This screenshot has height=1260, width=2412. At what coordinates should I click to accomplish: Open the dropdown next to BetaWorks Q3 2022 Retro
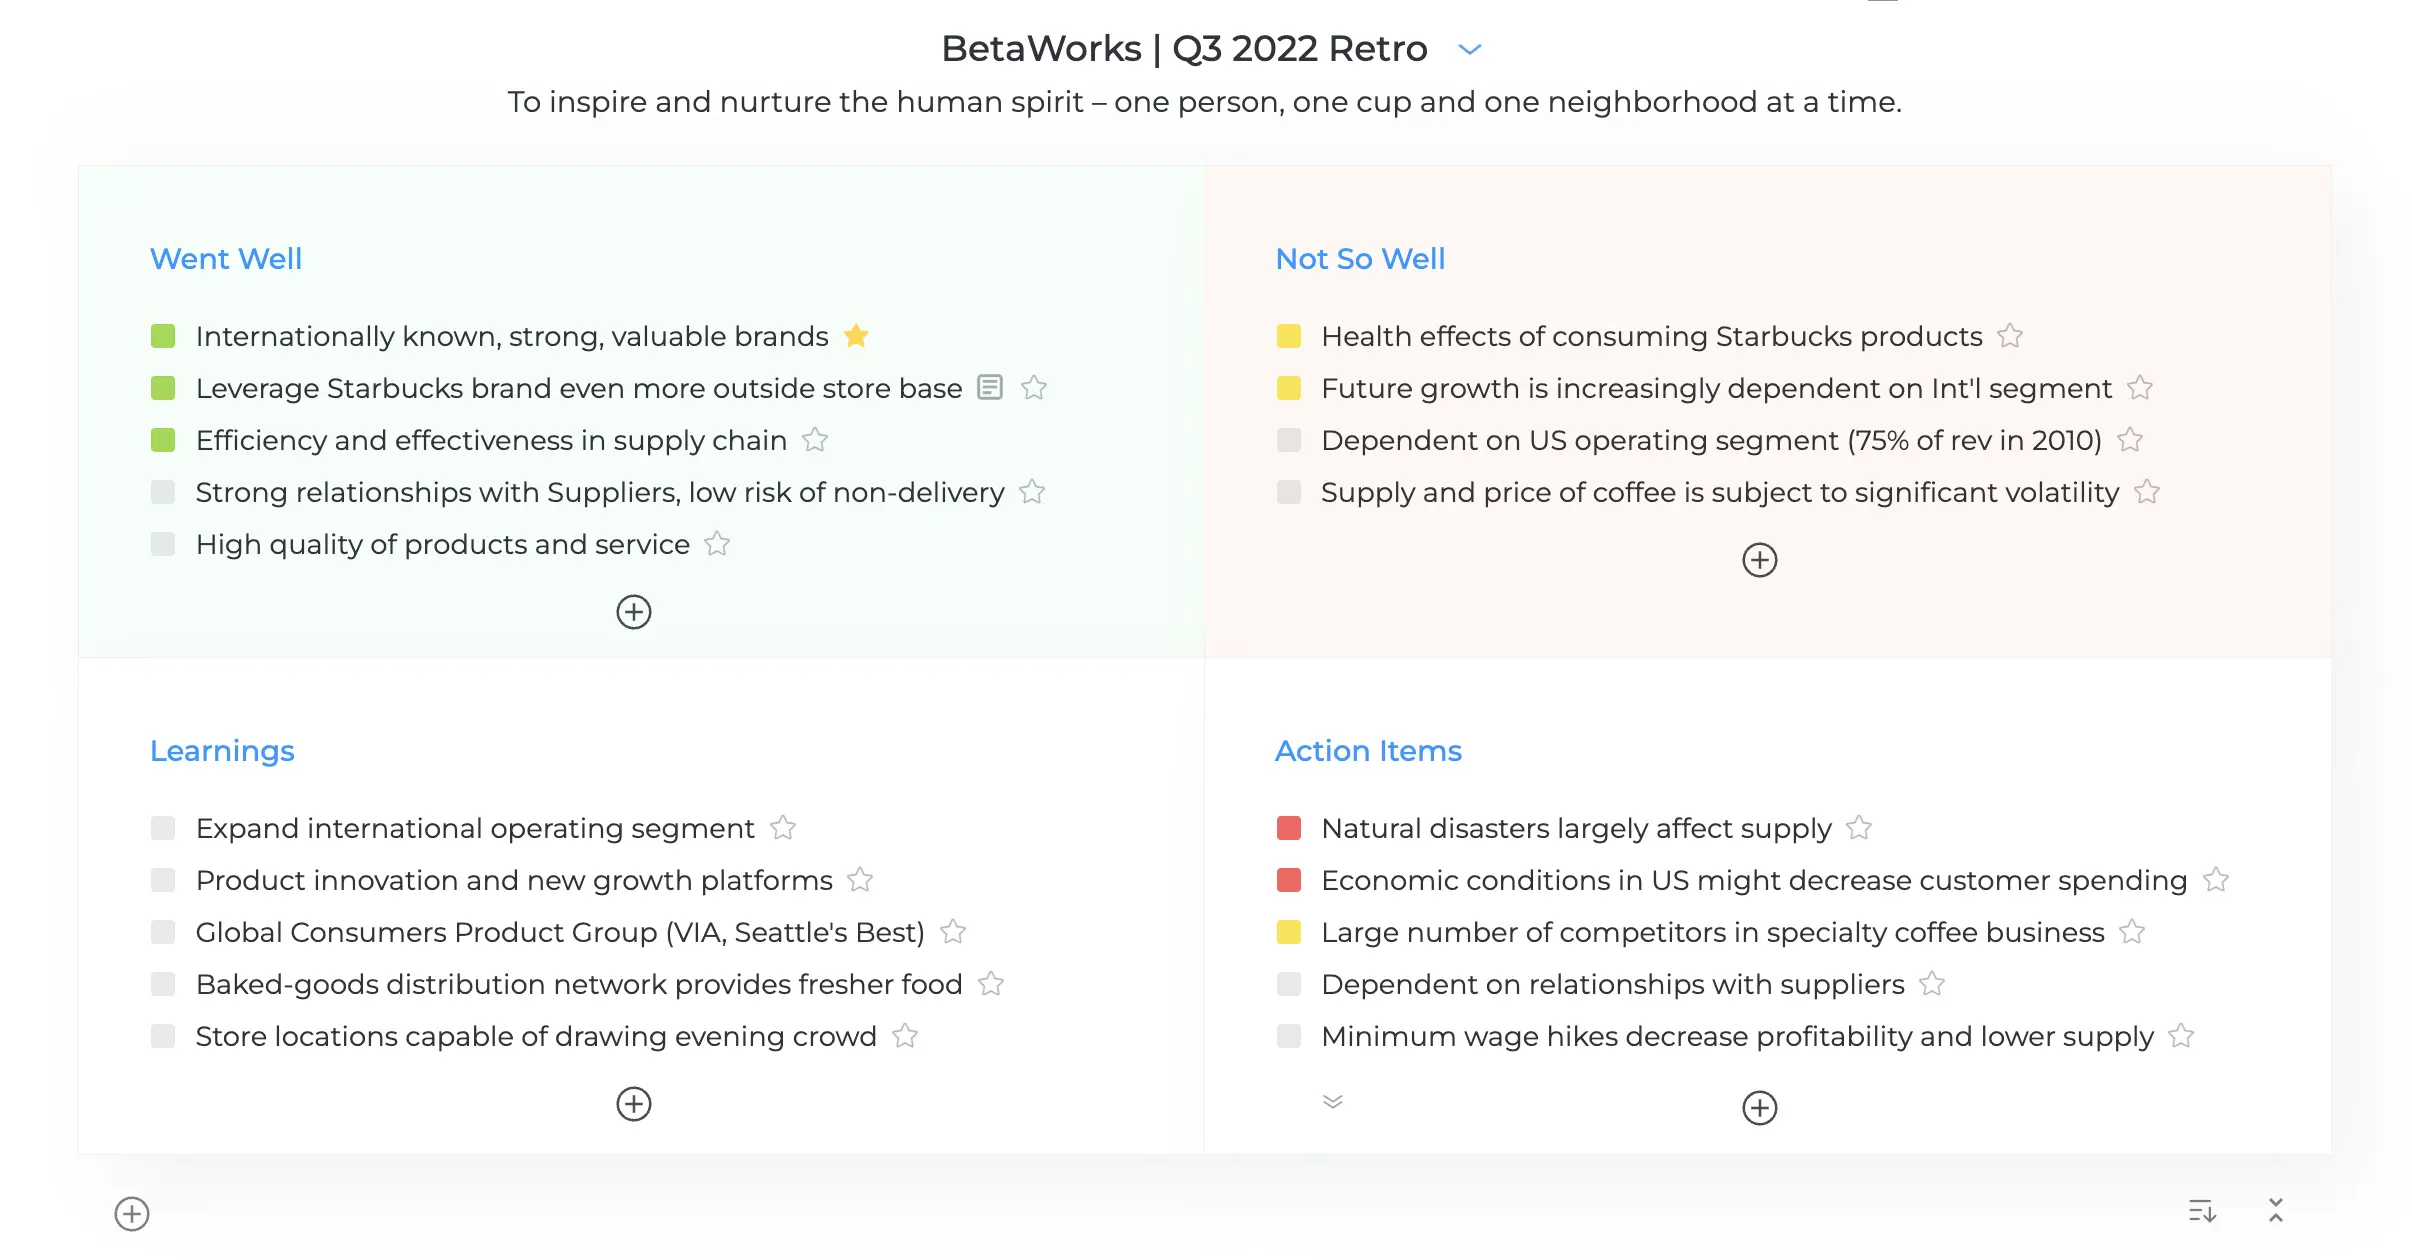point(1469,48)
